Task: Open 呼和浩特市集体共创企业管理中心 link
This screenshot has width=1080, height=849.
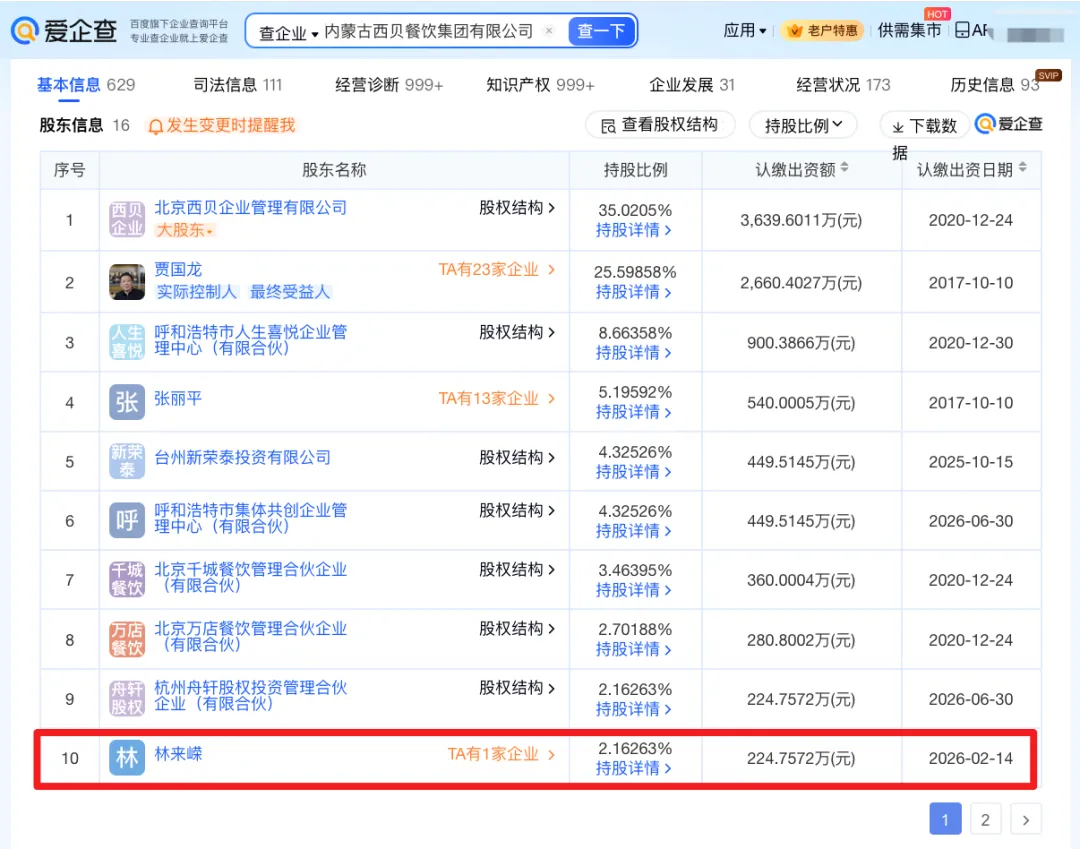Action: [250, 518]
